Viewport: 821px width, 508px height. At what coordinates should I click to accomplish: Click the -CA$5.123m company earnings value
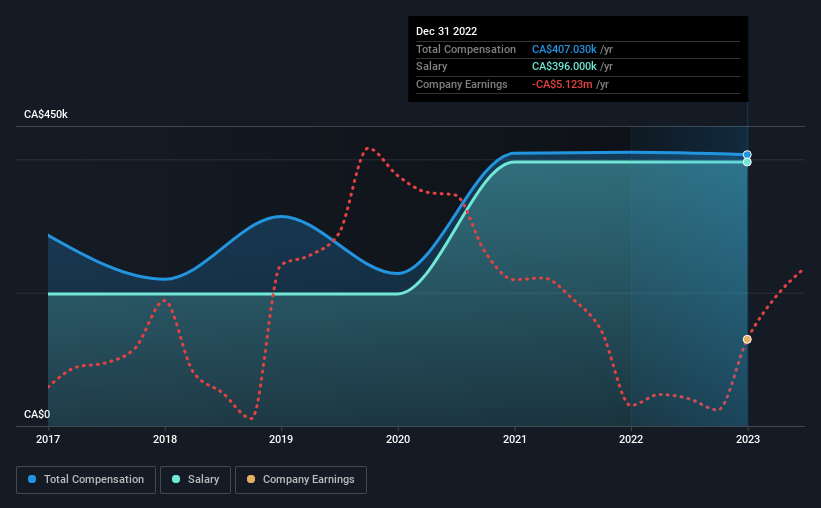tap(562, 84)
